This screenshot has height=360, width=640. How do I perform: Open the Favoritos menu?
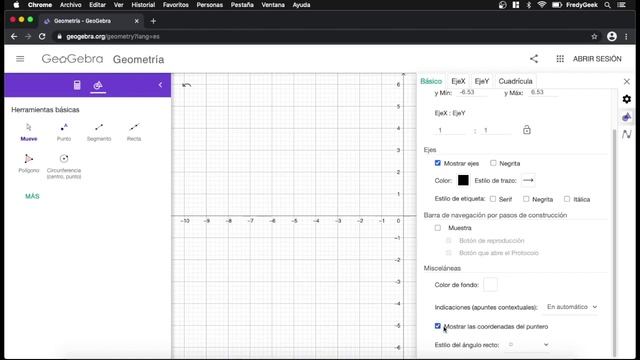click(x=176, y=5)
